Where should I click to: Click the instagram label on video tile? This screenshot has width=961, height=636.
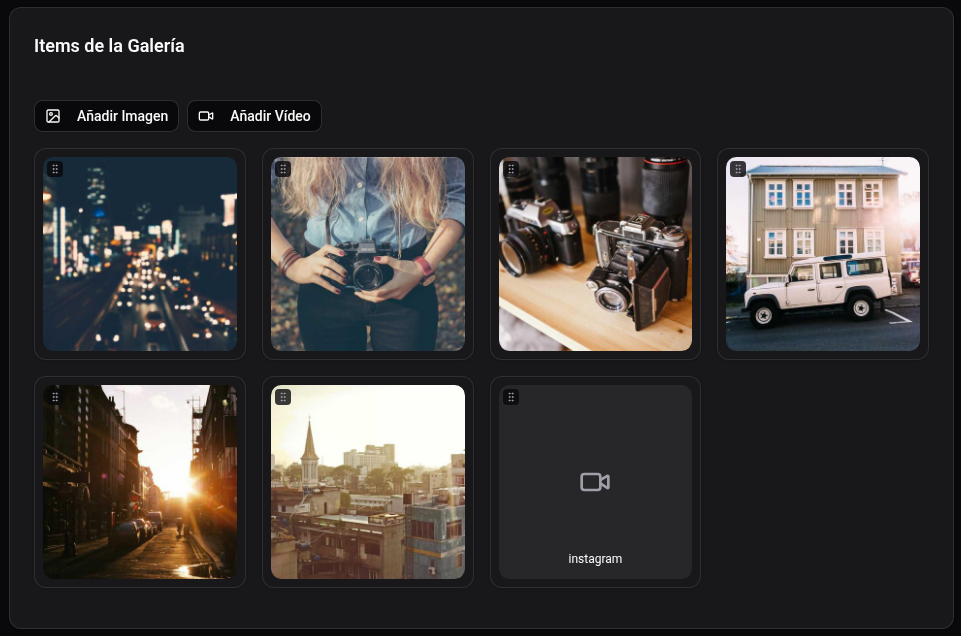point(595,559)
